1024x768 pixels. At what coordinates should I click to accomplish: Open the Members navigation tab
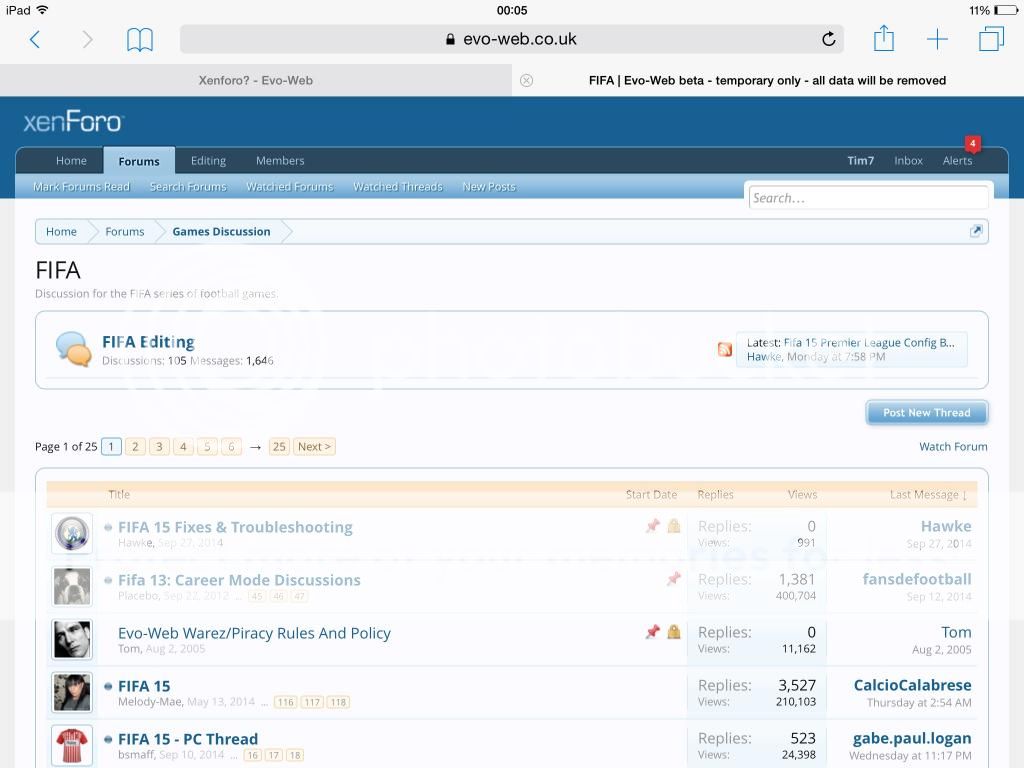pyautogui.click(x=280, y=161)
